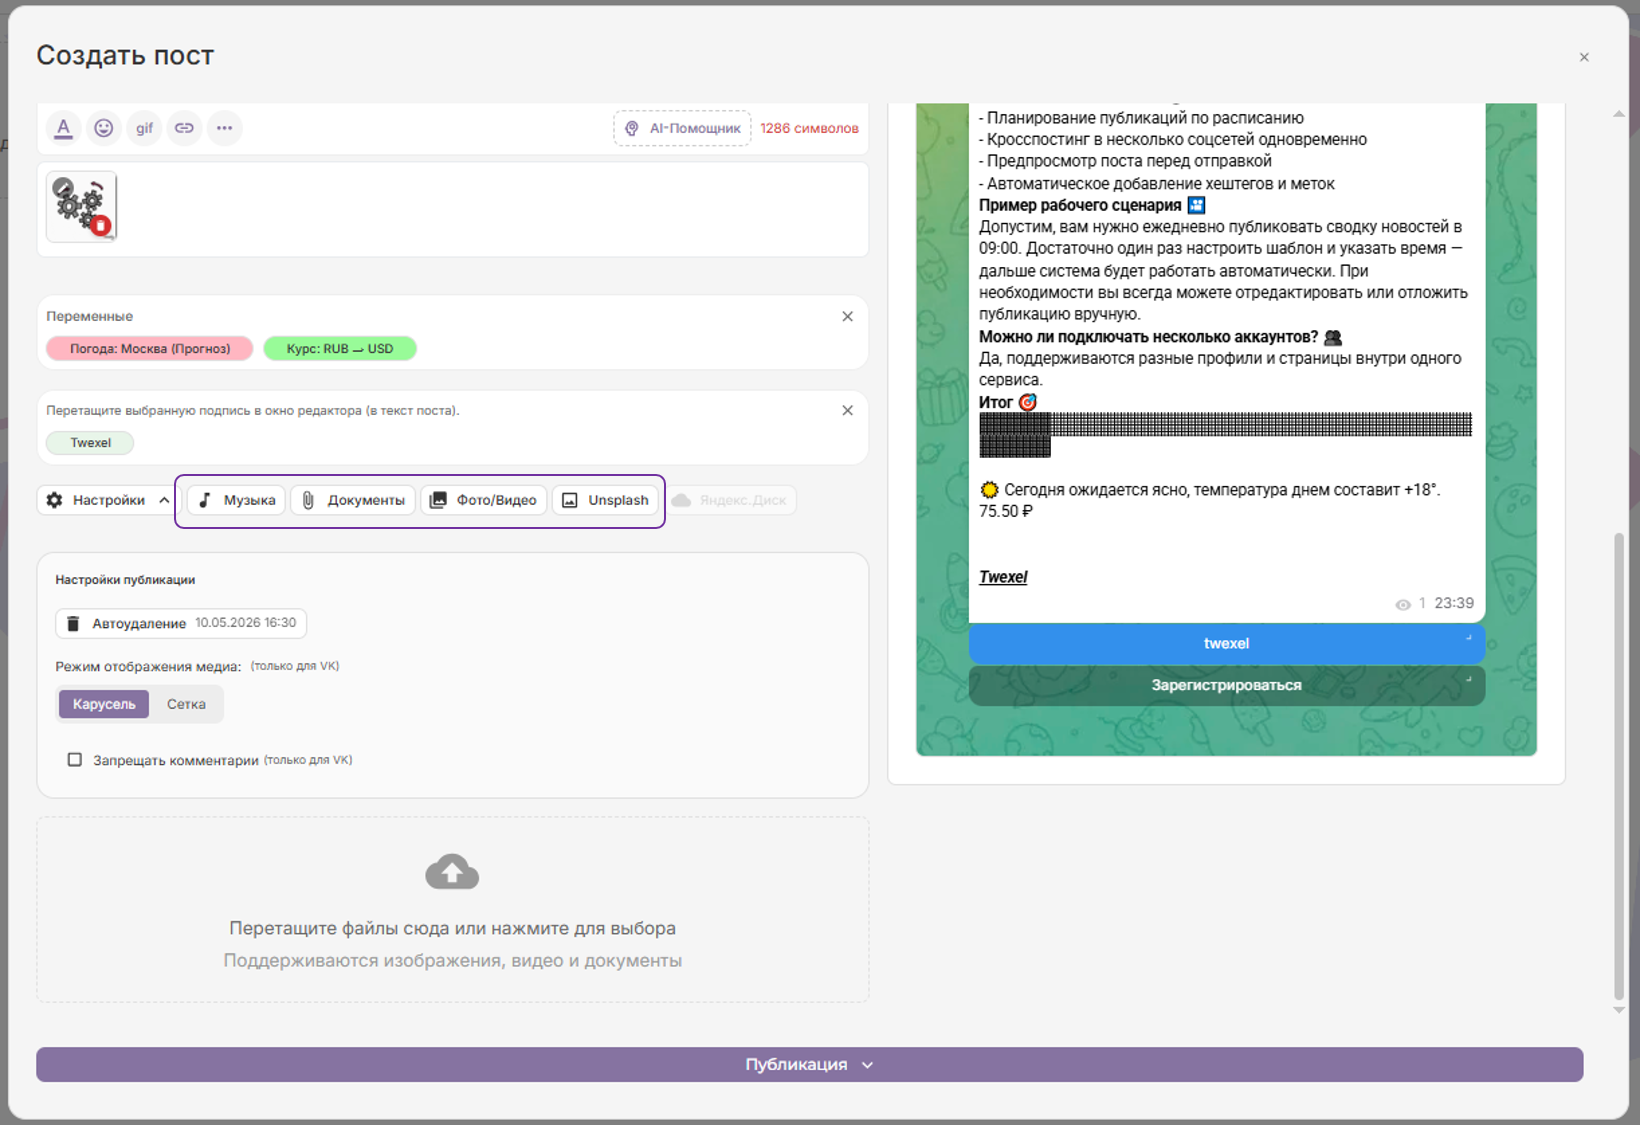Select the Погода Москва variable chip
Viewport: 1640px width, 1125px height.
click(150, 349)
